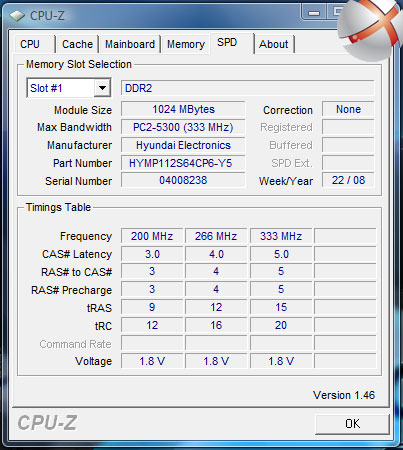Image resolution: width=403 pixels, height=450 pixels.
Task: Click the tRC value 16
Action: tap(216, 325)
